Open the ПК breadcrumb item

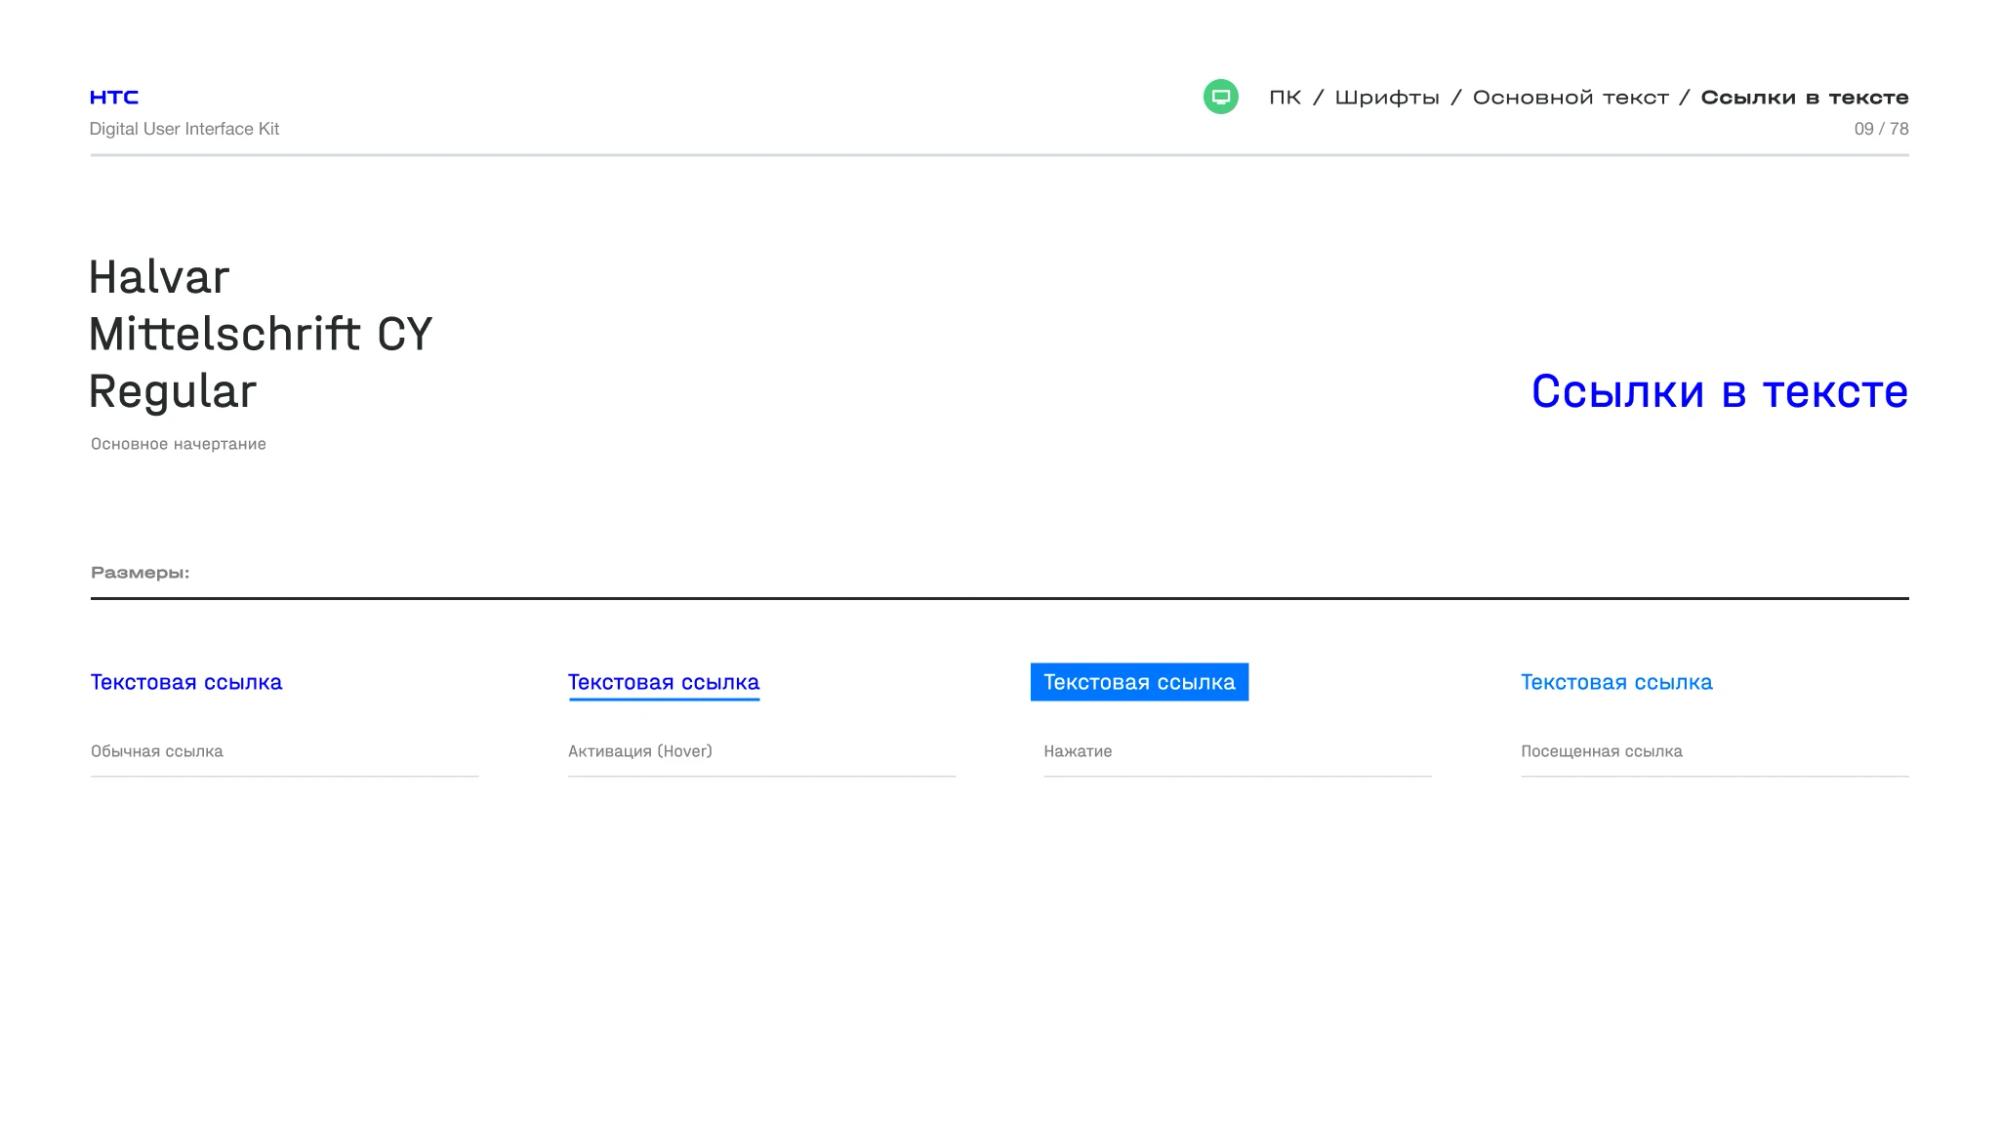click(1285, 97)
